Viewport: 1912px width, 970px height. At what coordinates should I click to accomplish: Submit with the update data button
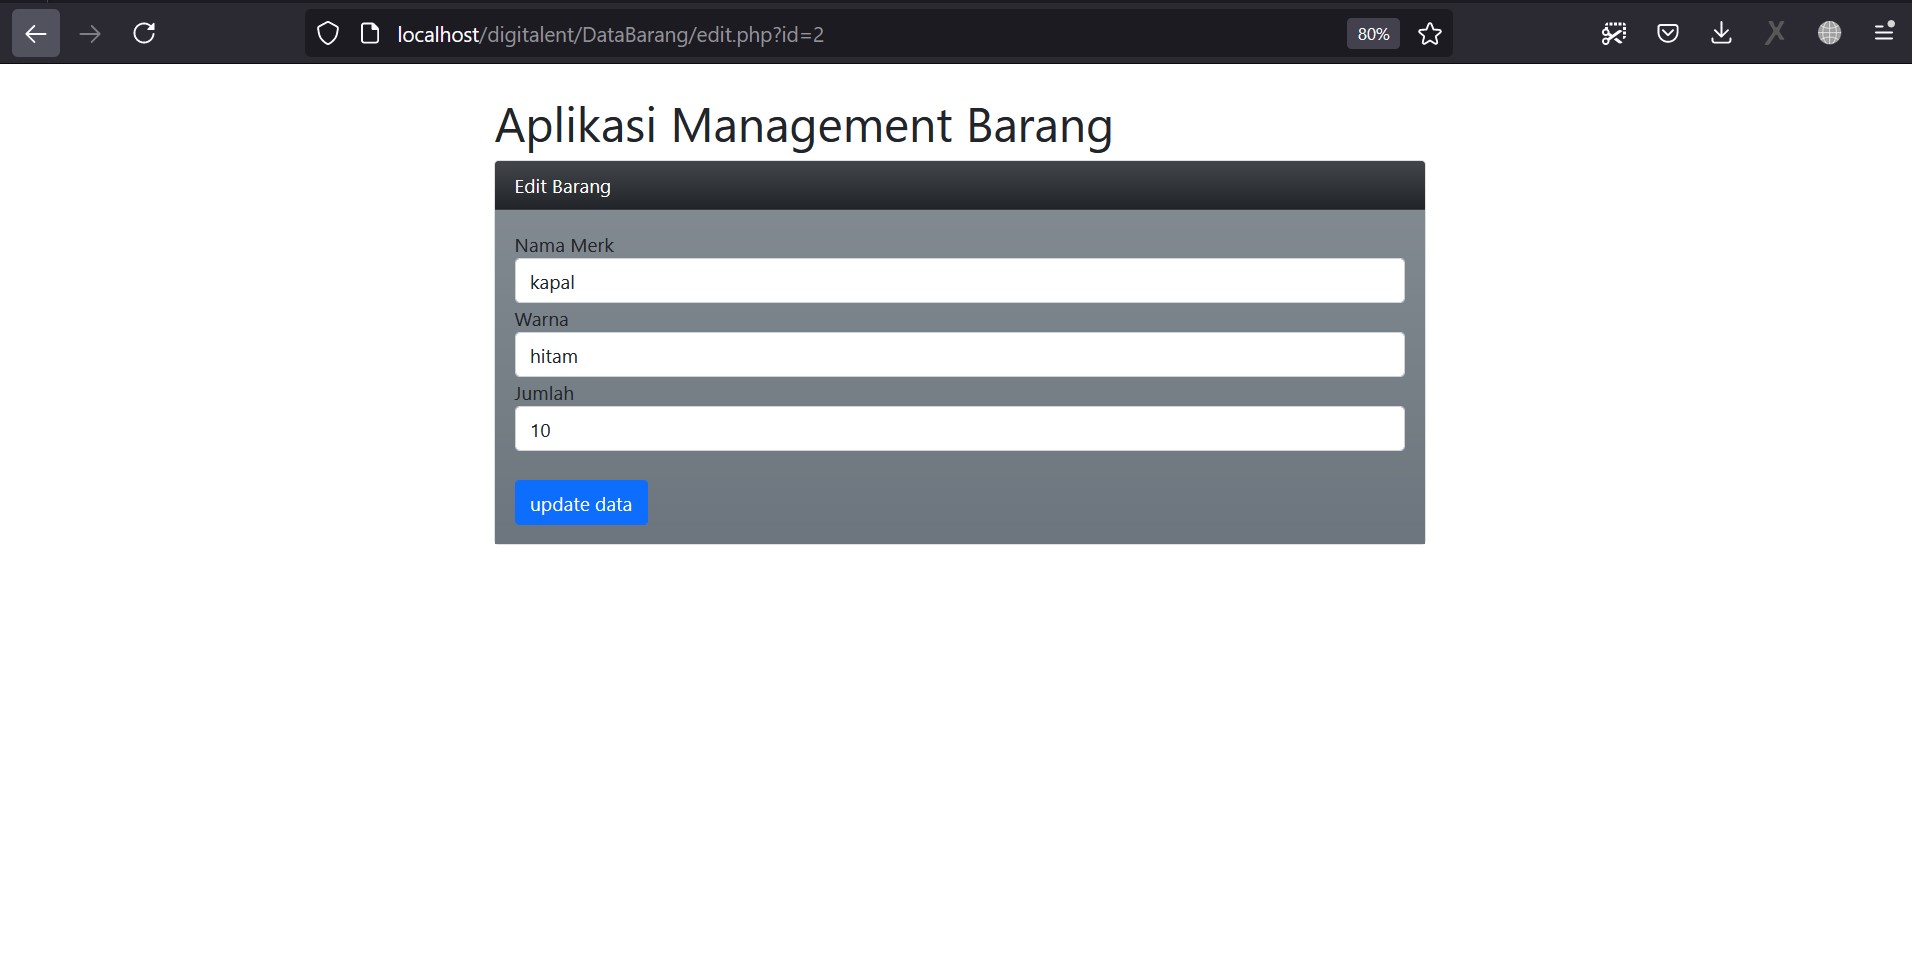pos(581,503)
